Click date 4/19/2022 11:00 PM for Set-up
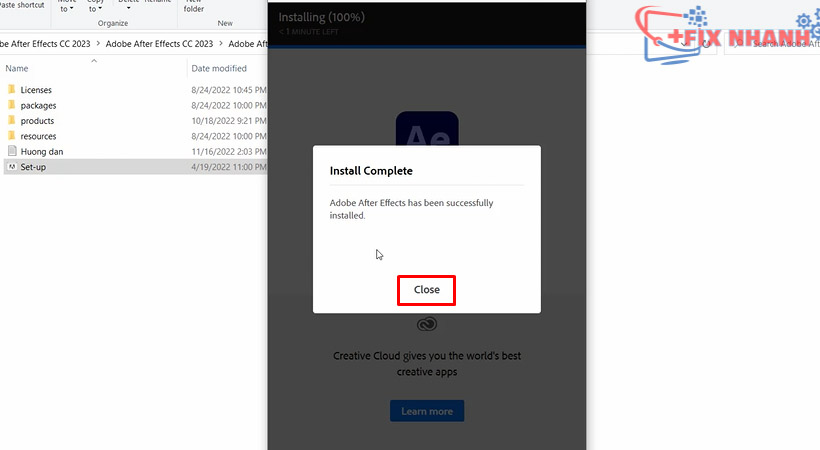Screen dimensions: 820x450 tap(229, 167)
